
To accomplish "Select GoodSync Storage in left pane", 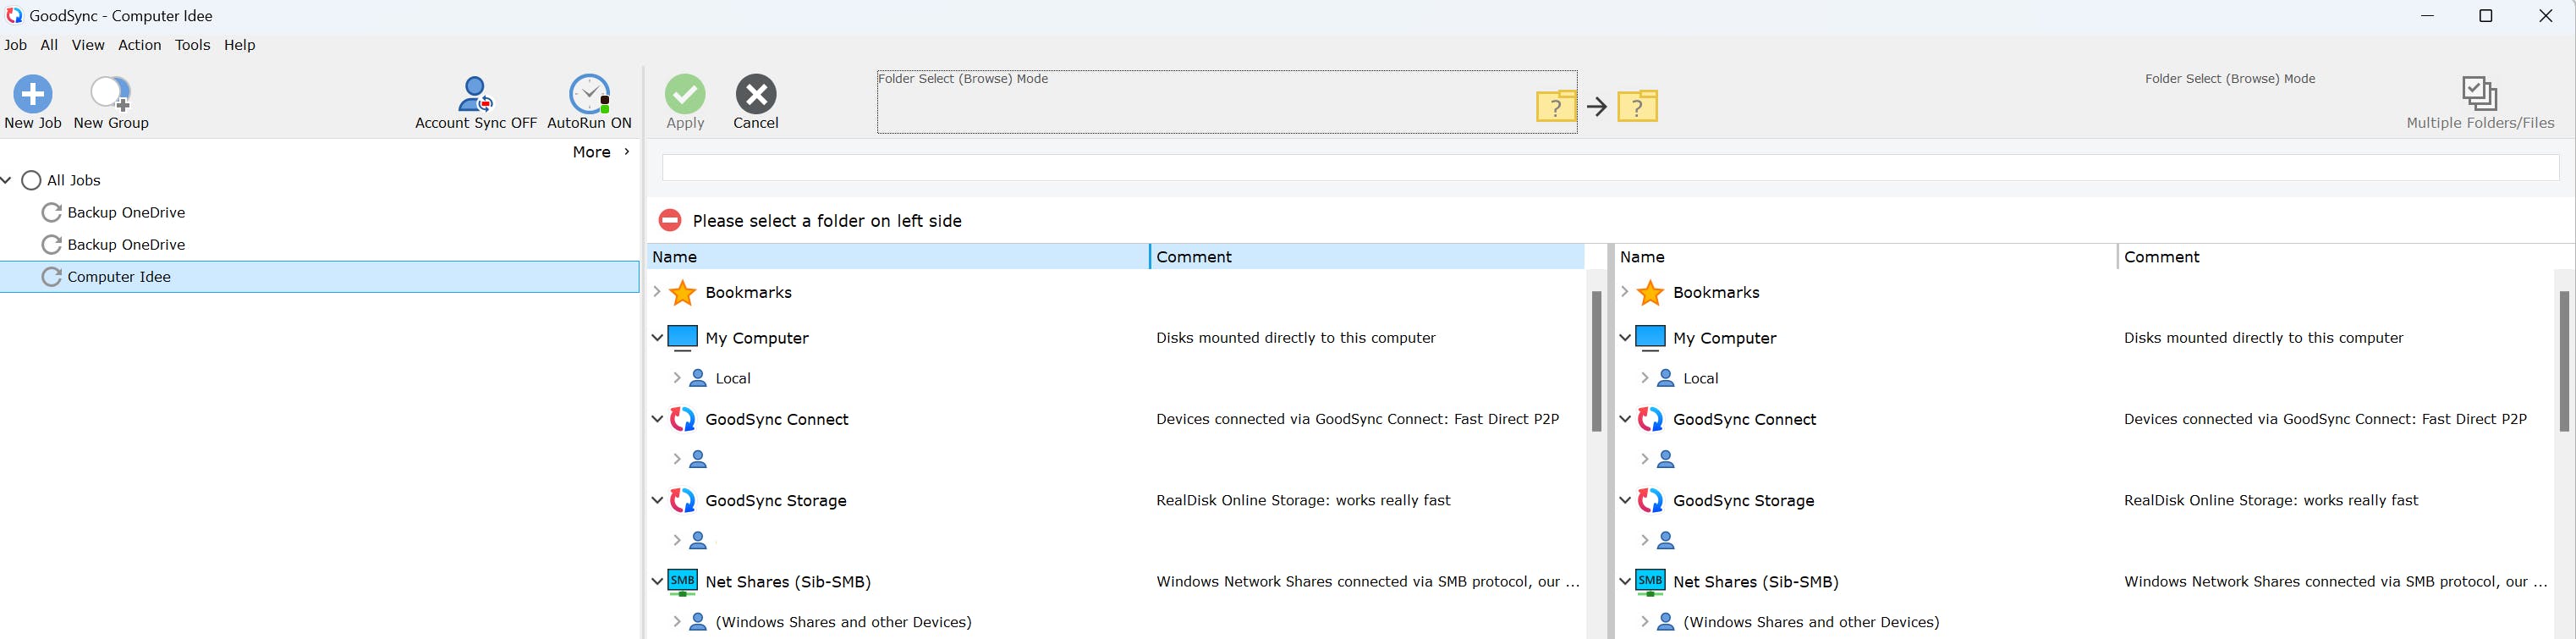I will [775, 500].
